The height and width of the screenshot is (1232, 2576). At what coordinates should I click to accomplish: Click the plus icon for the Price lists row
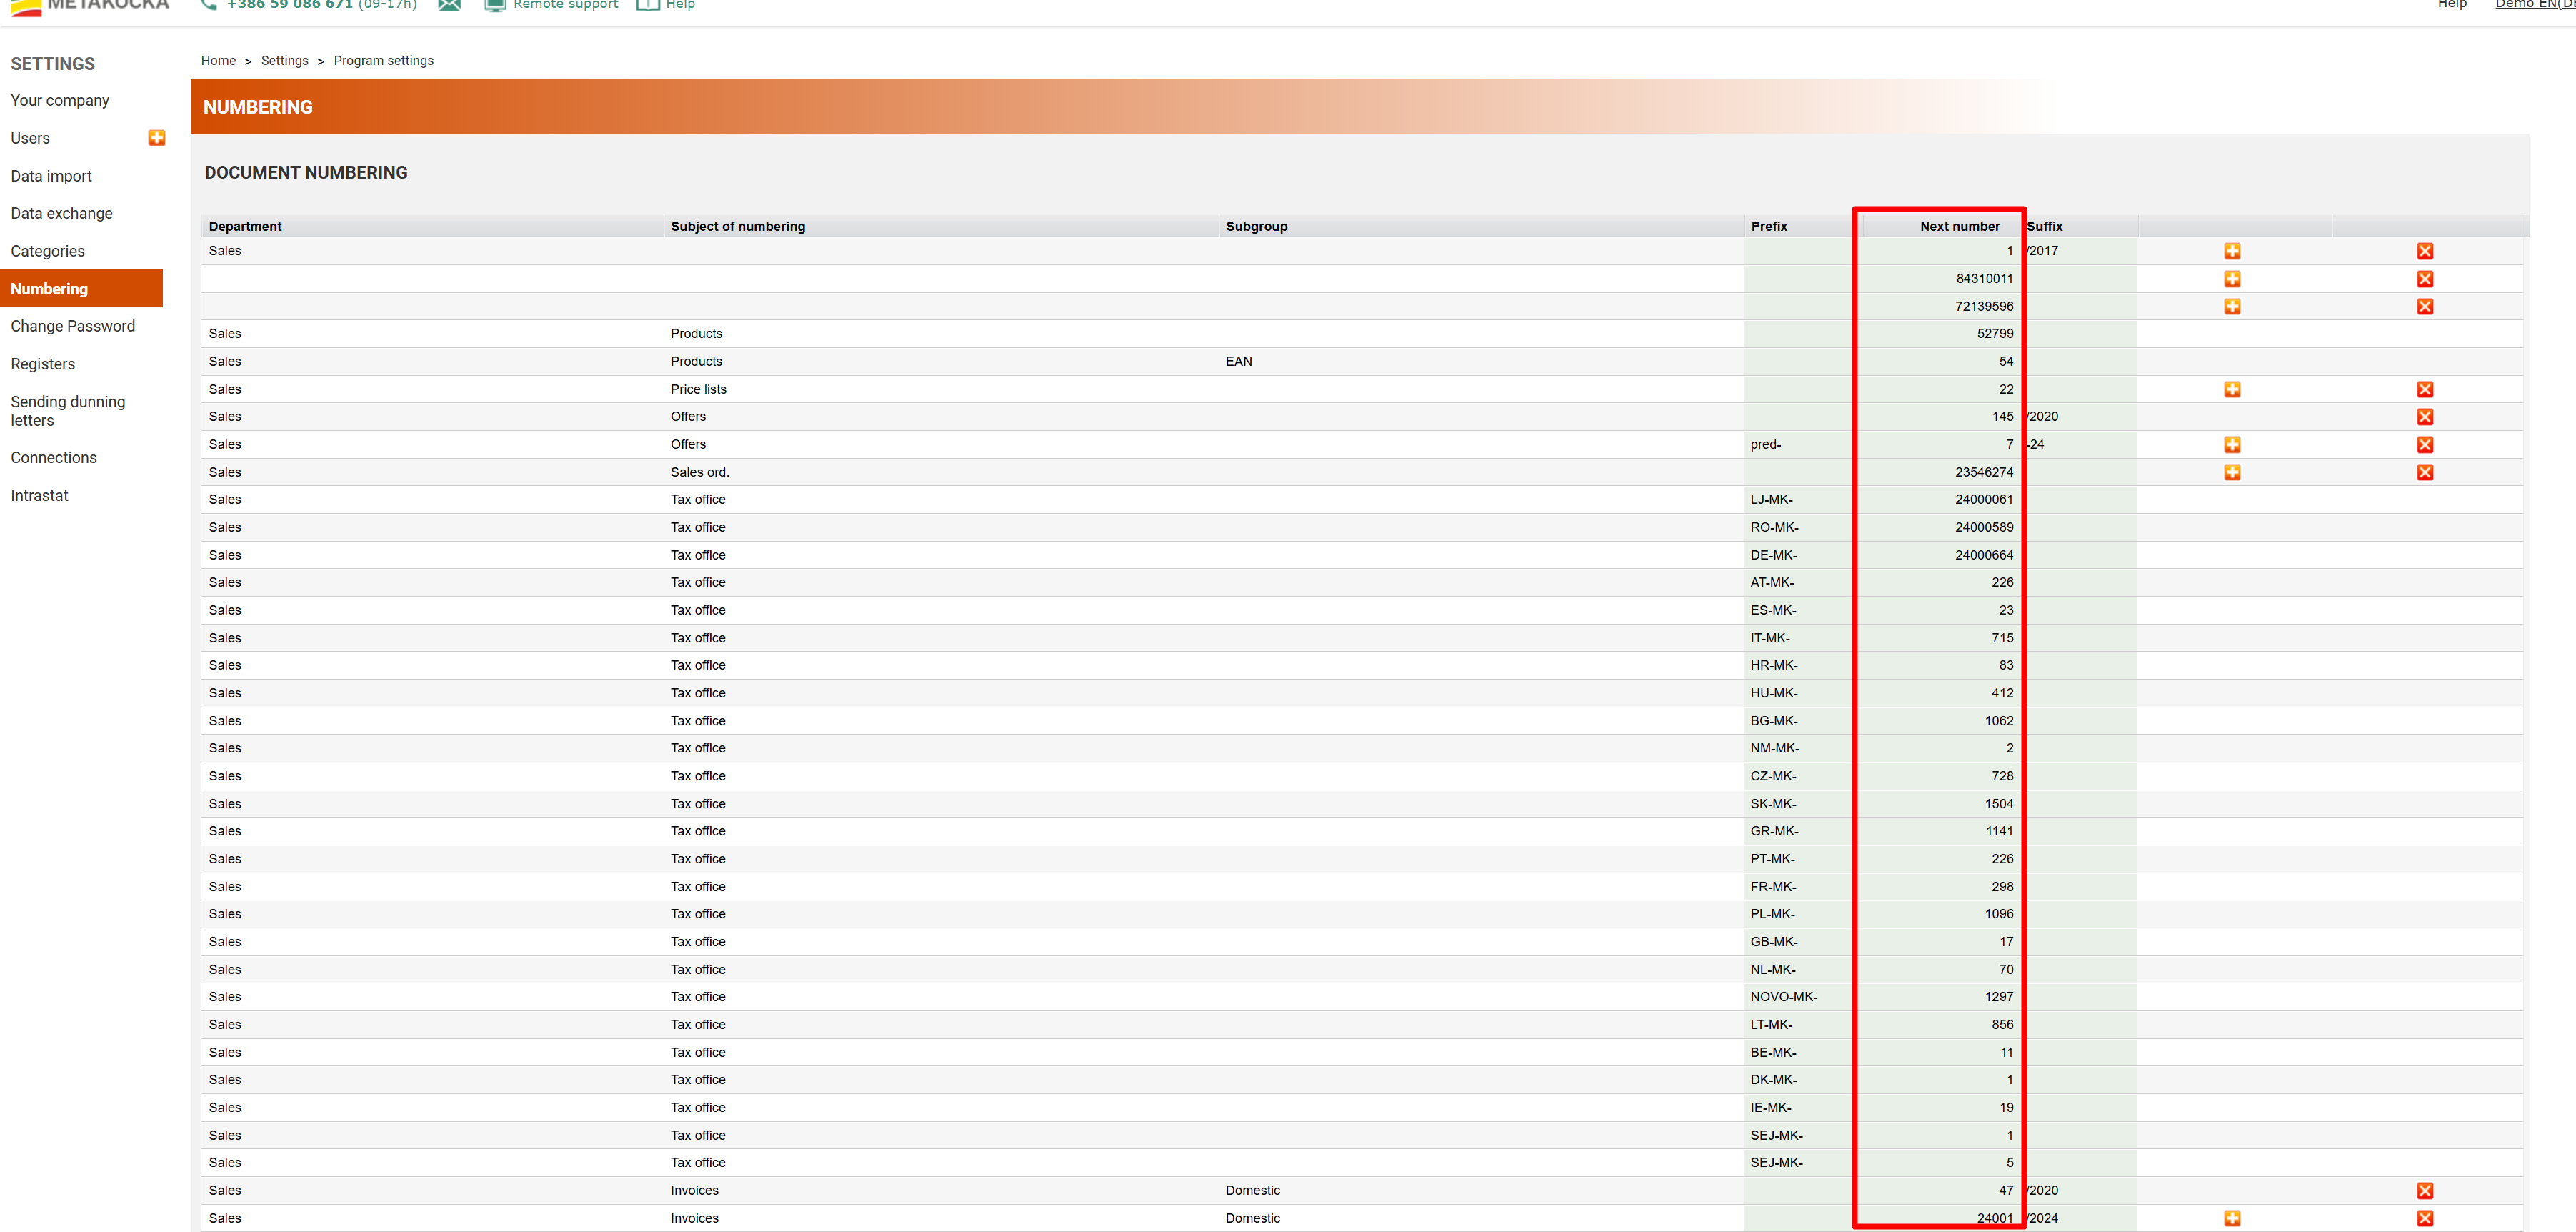tap(2232, 389)
